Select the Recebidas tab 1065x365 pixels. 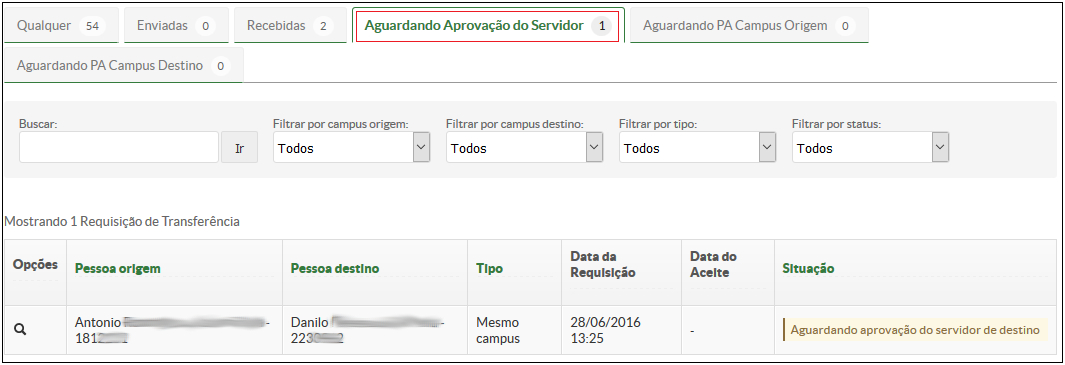tap(290, 26)
